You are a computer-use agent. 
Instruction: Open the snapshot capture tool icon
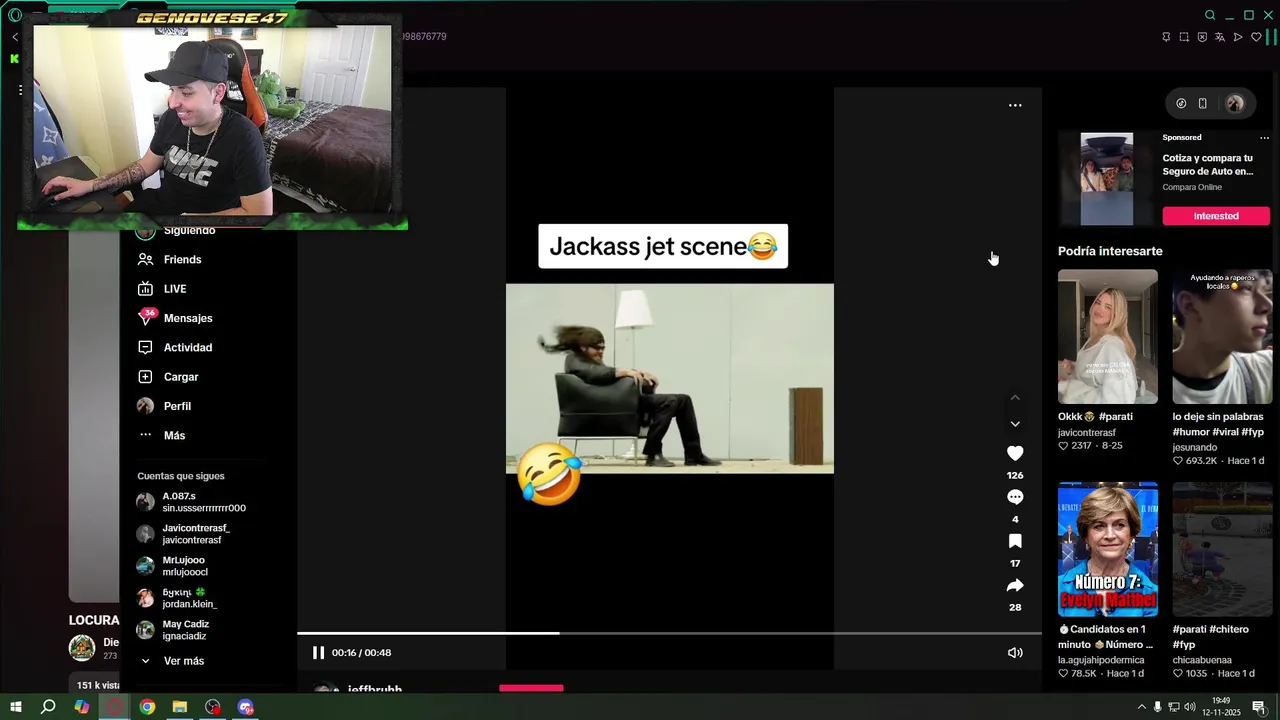1184,37
